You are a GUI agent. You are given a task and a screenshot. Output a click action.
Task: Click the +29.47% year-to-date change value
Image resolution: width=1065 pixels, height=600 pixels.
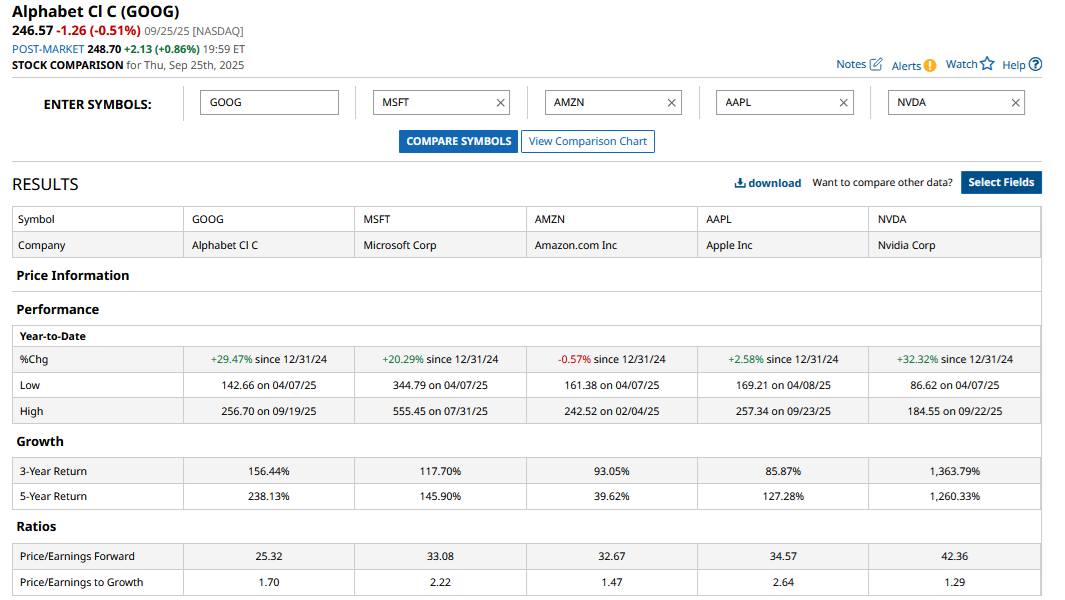(x=232, y=359)
